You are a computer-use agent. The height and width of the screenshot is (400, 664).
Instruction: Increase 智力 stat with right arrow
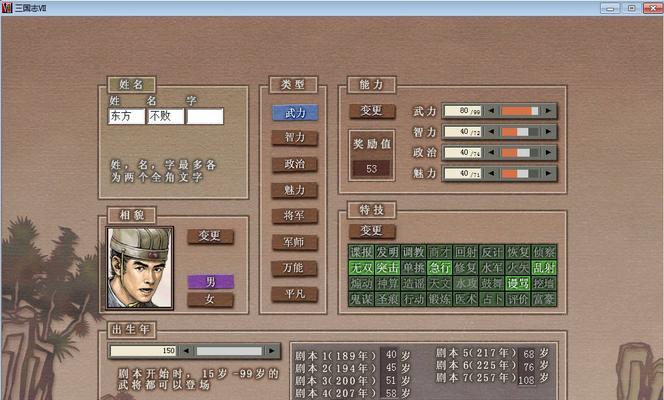coord(548,132)
